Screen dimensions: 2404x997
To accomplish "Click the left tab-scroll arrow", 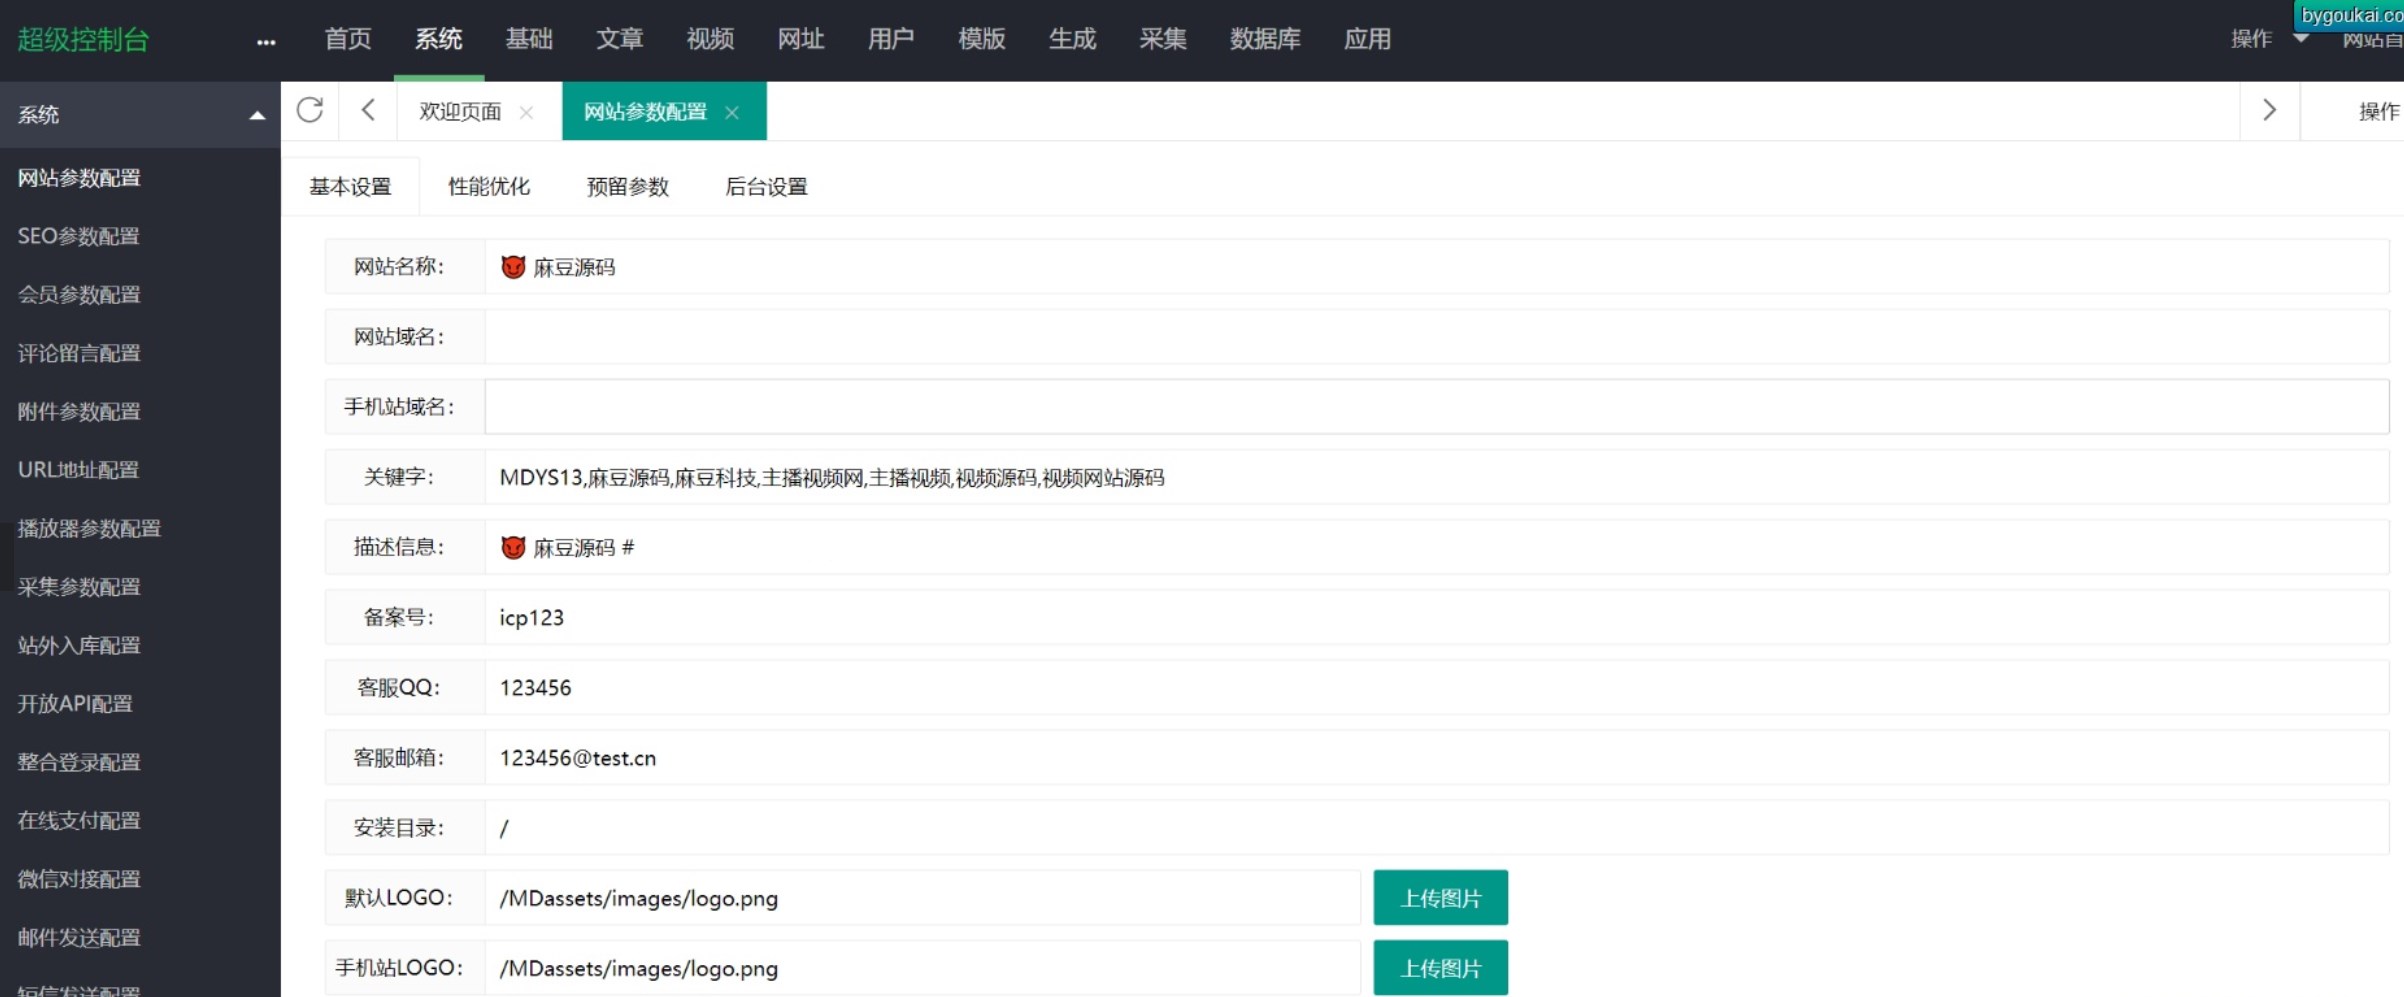I will (368, 110).
